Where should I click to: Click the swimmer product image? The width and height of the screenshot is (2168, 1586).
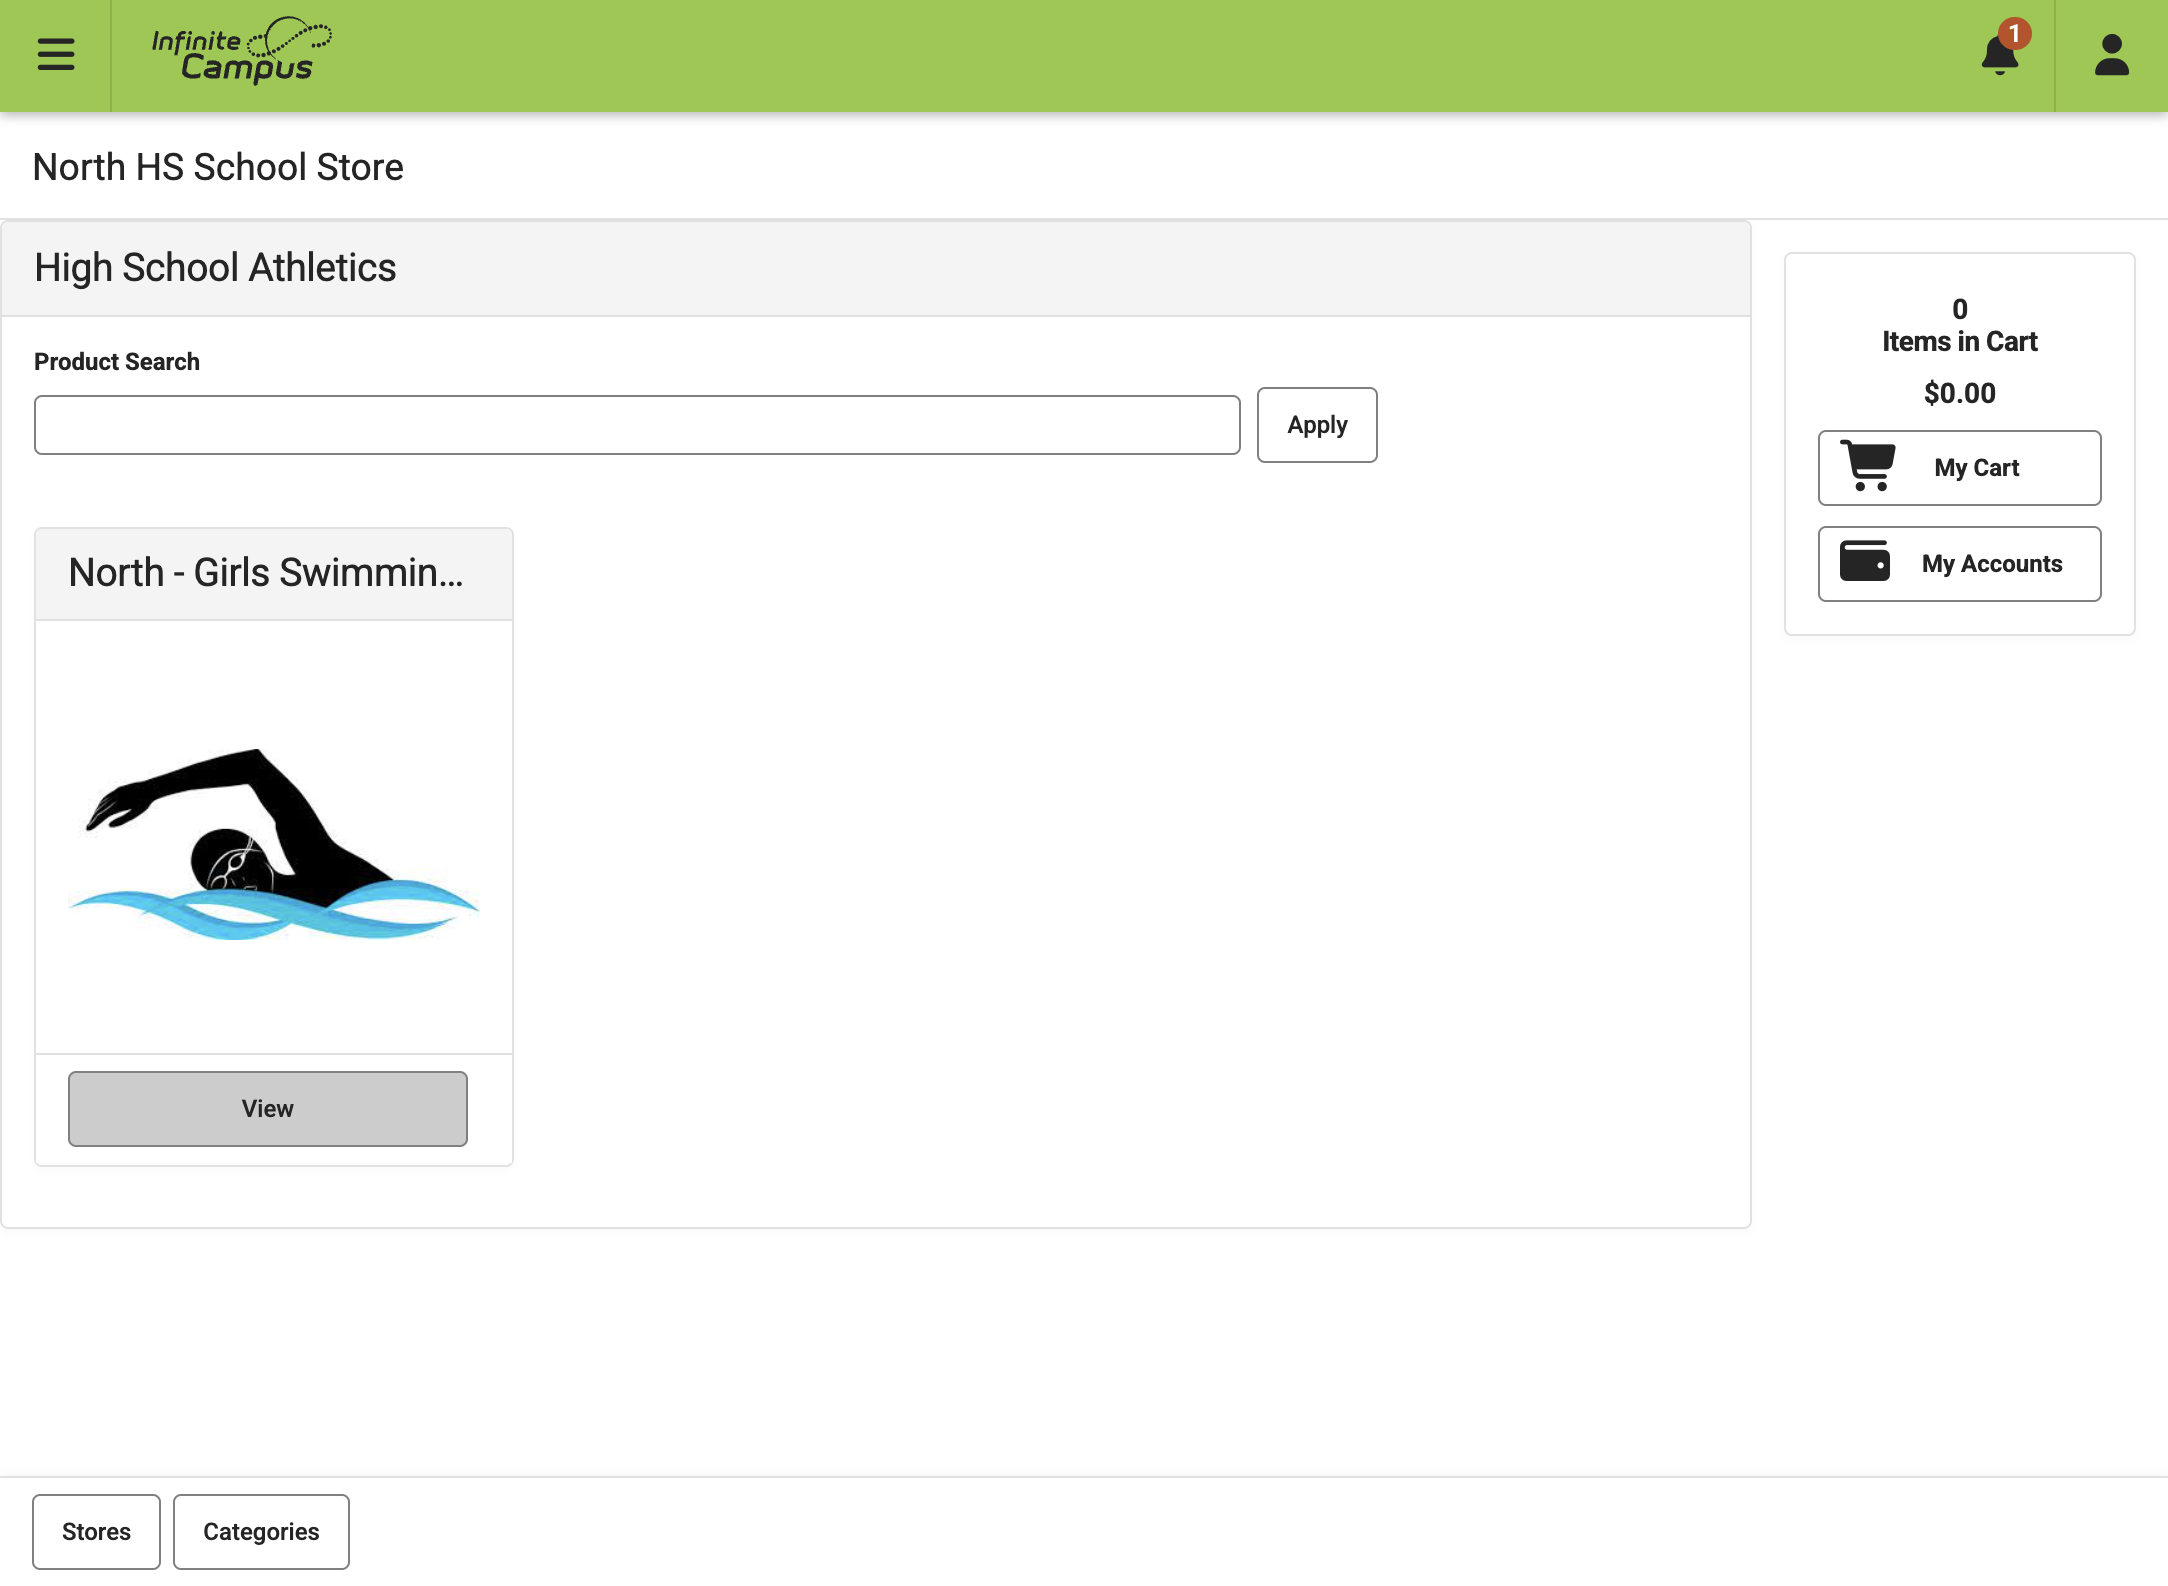tap(274, 843)
